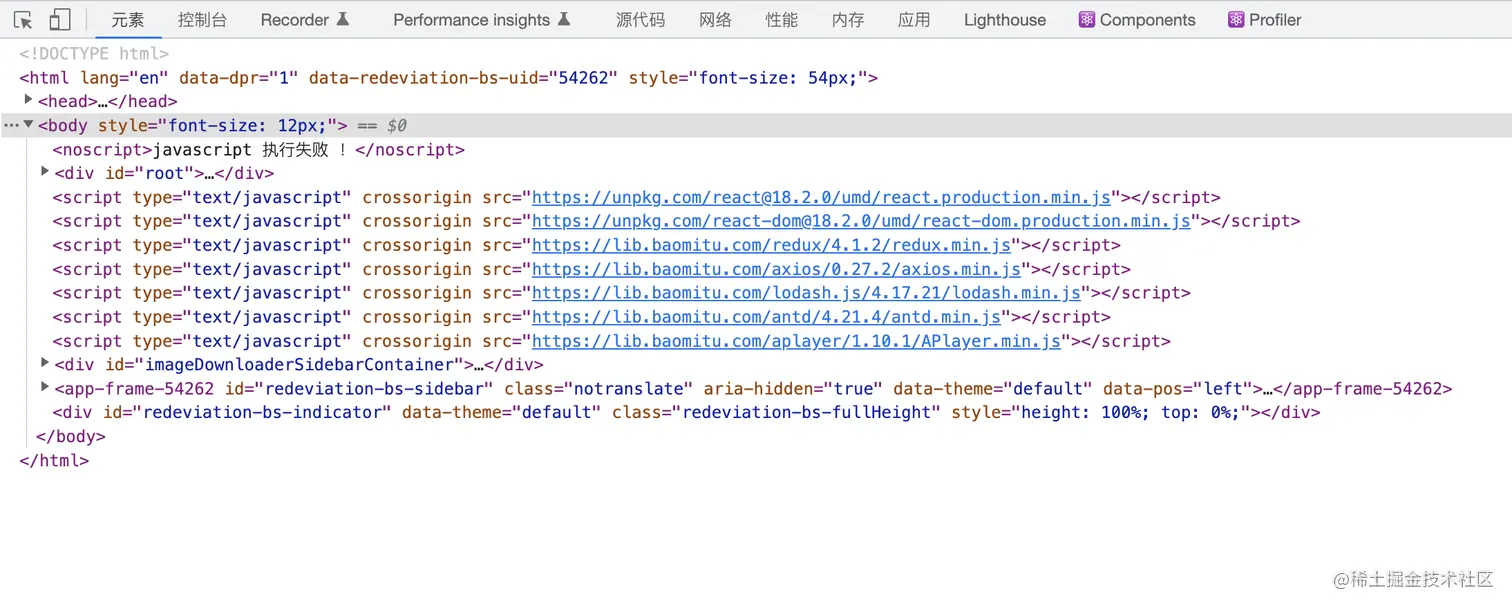1512x608 pixels.
Task: Click the "height: 100%; top: 0%;" style value
Action: click(1130, 413)
